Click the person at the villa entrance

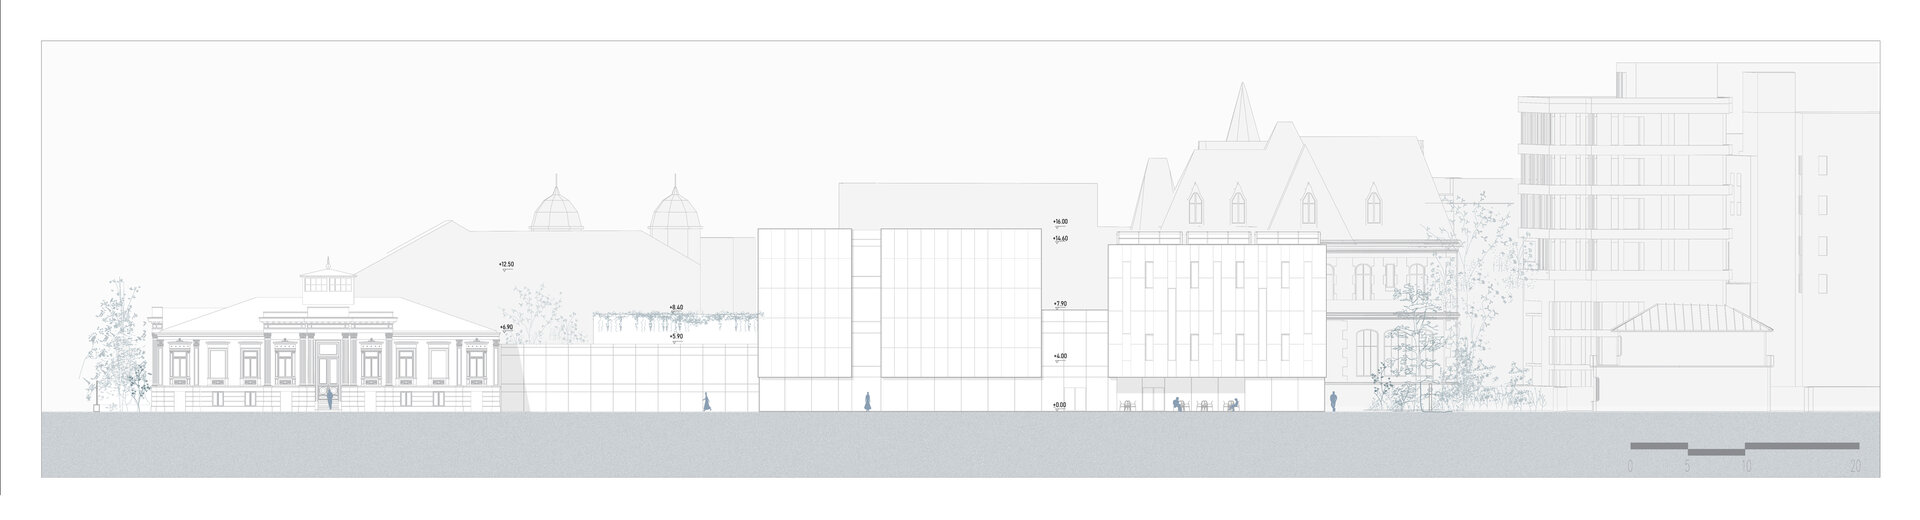[x=329, y=399]
